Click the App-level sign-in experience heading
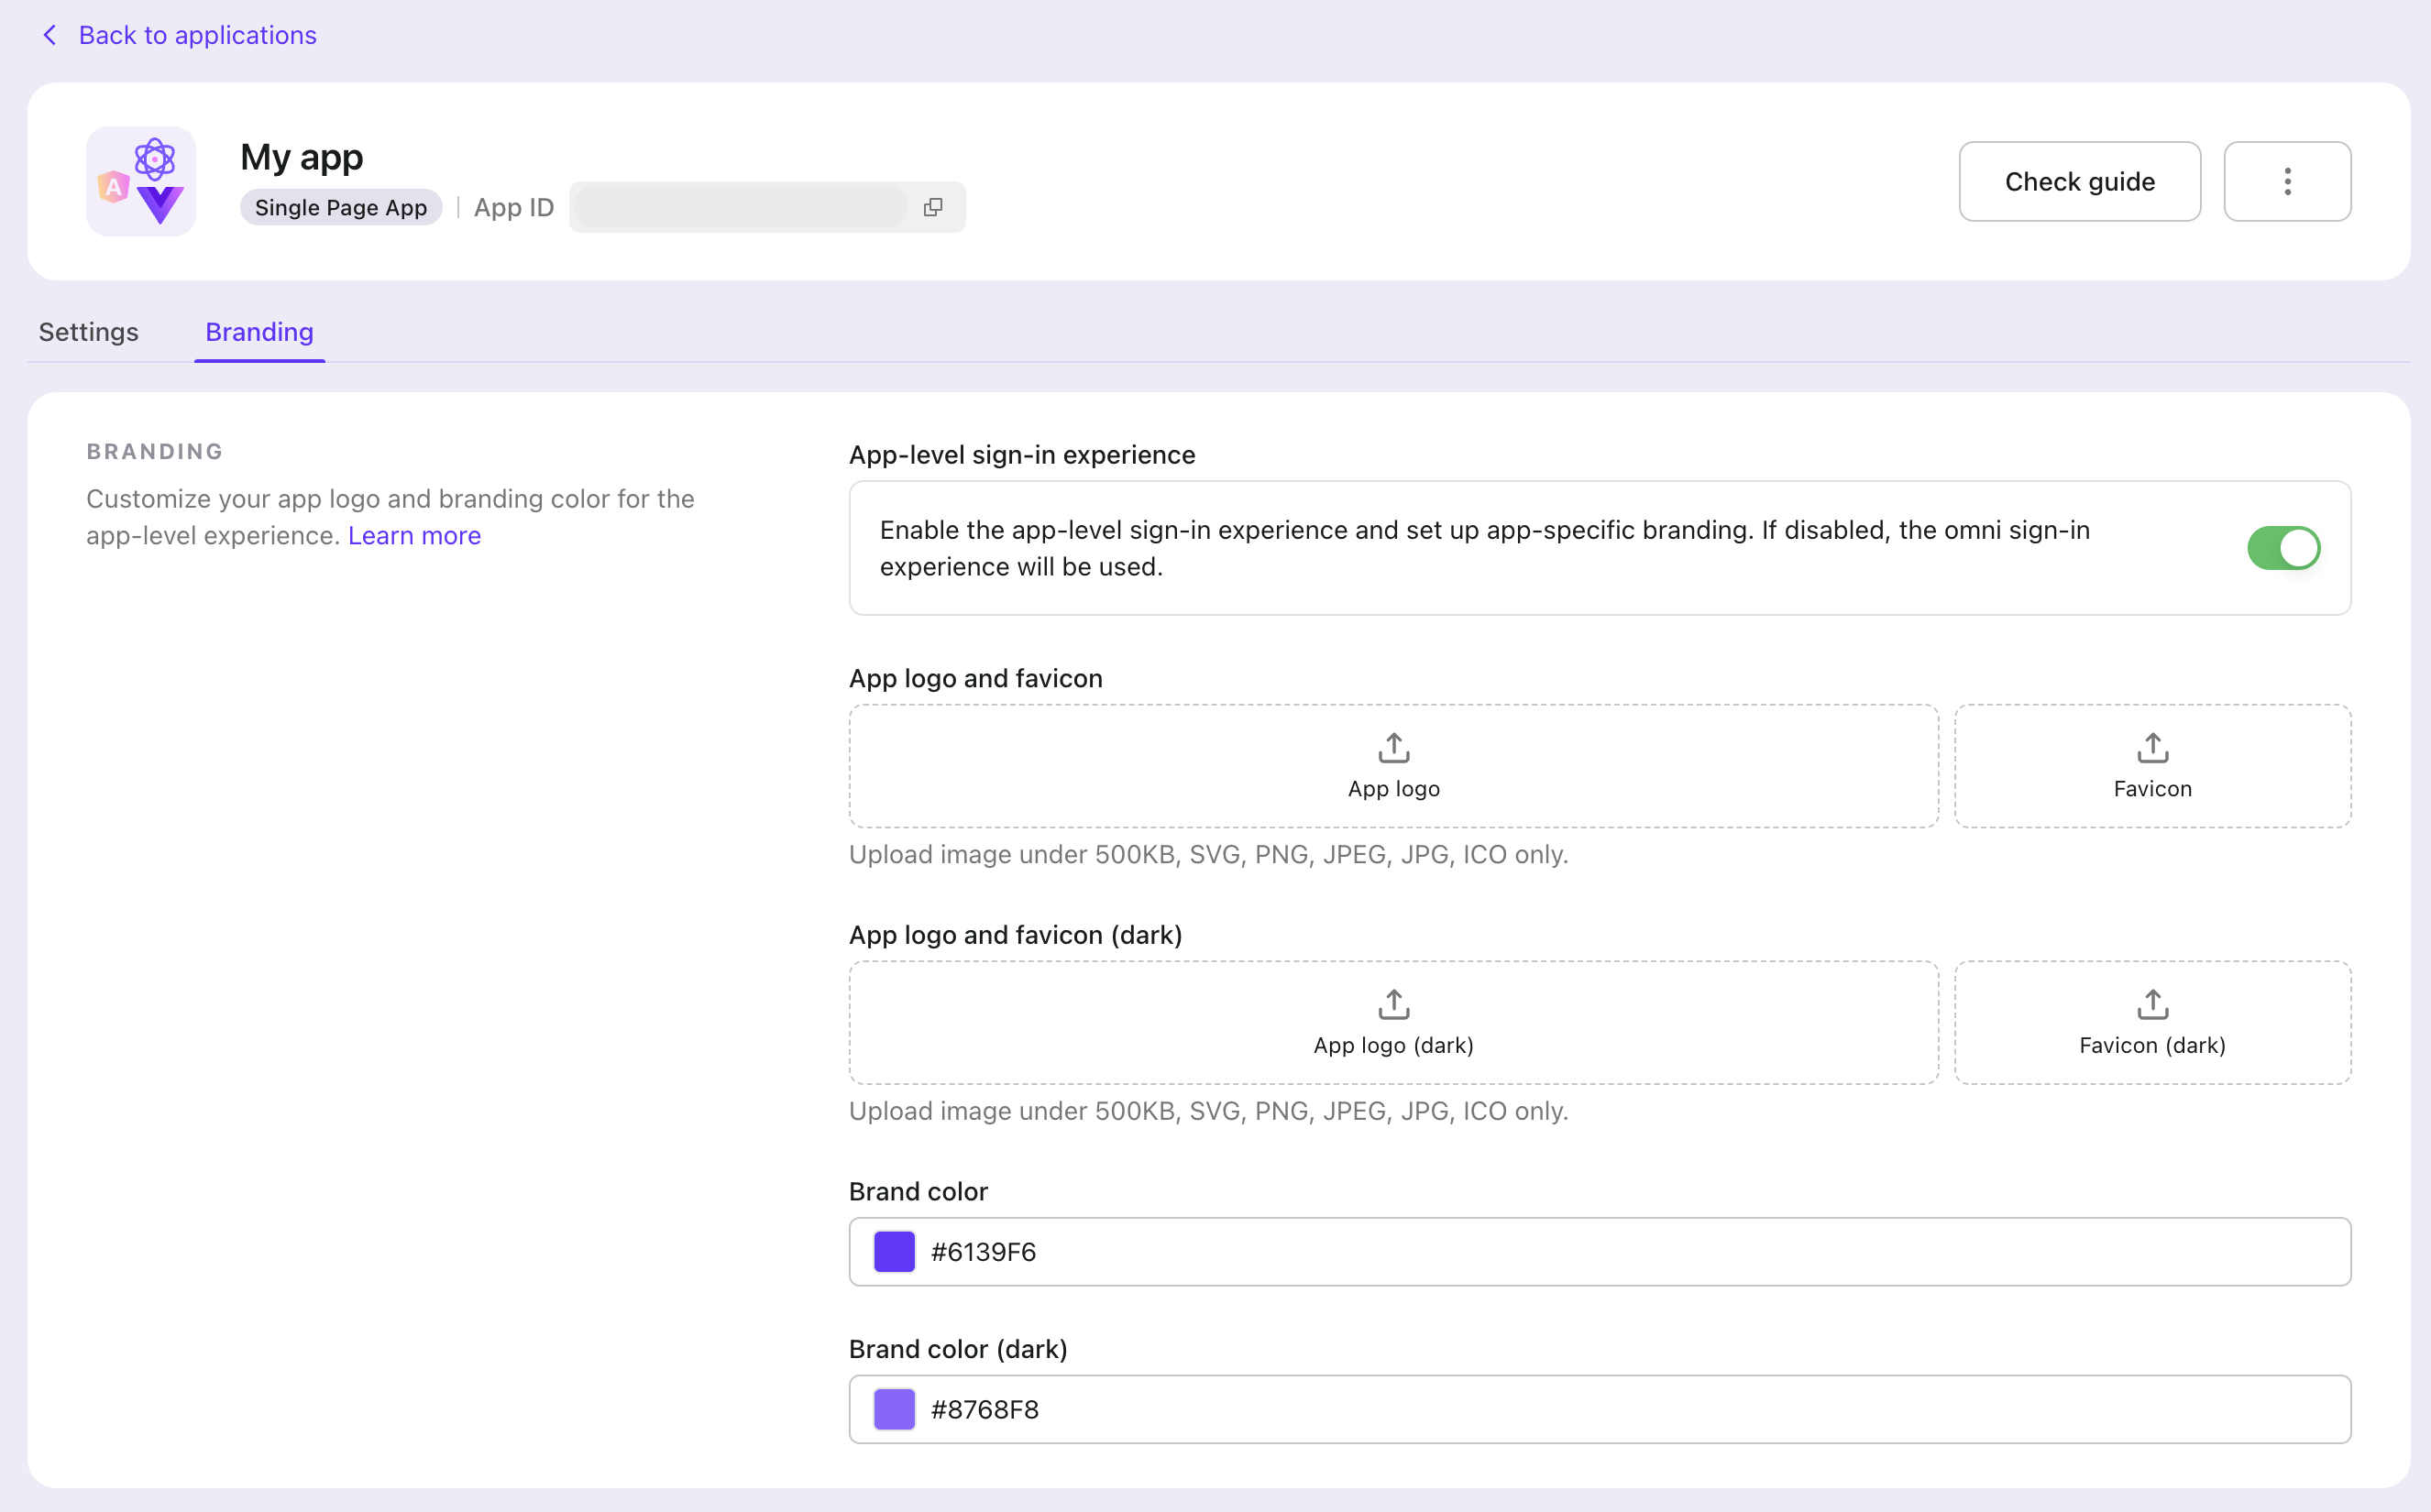The height and width of the screenshot is (1512, 2431). (1021, 455)
